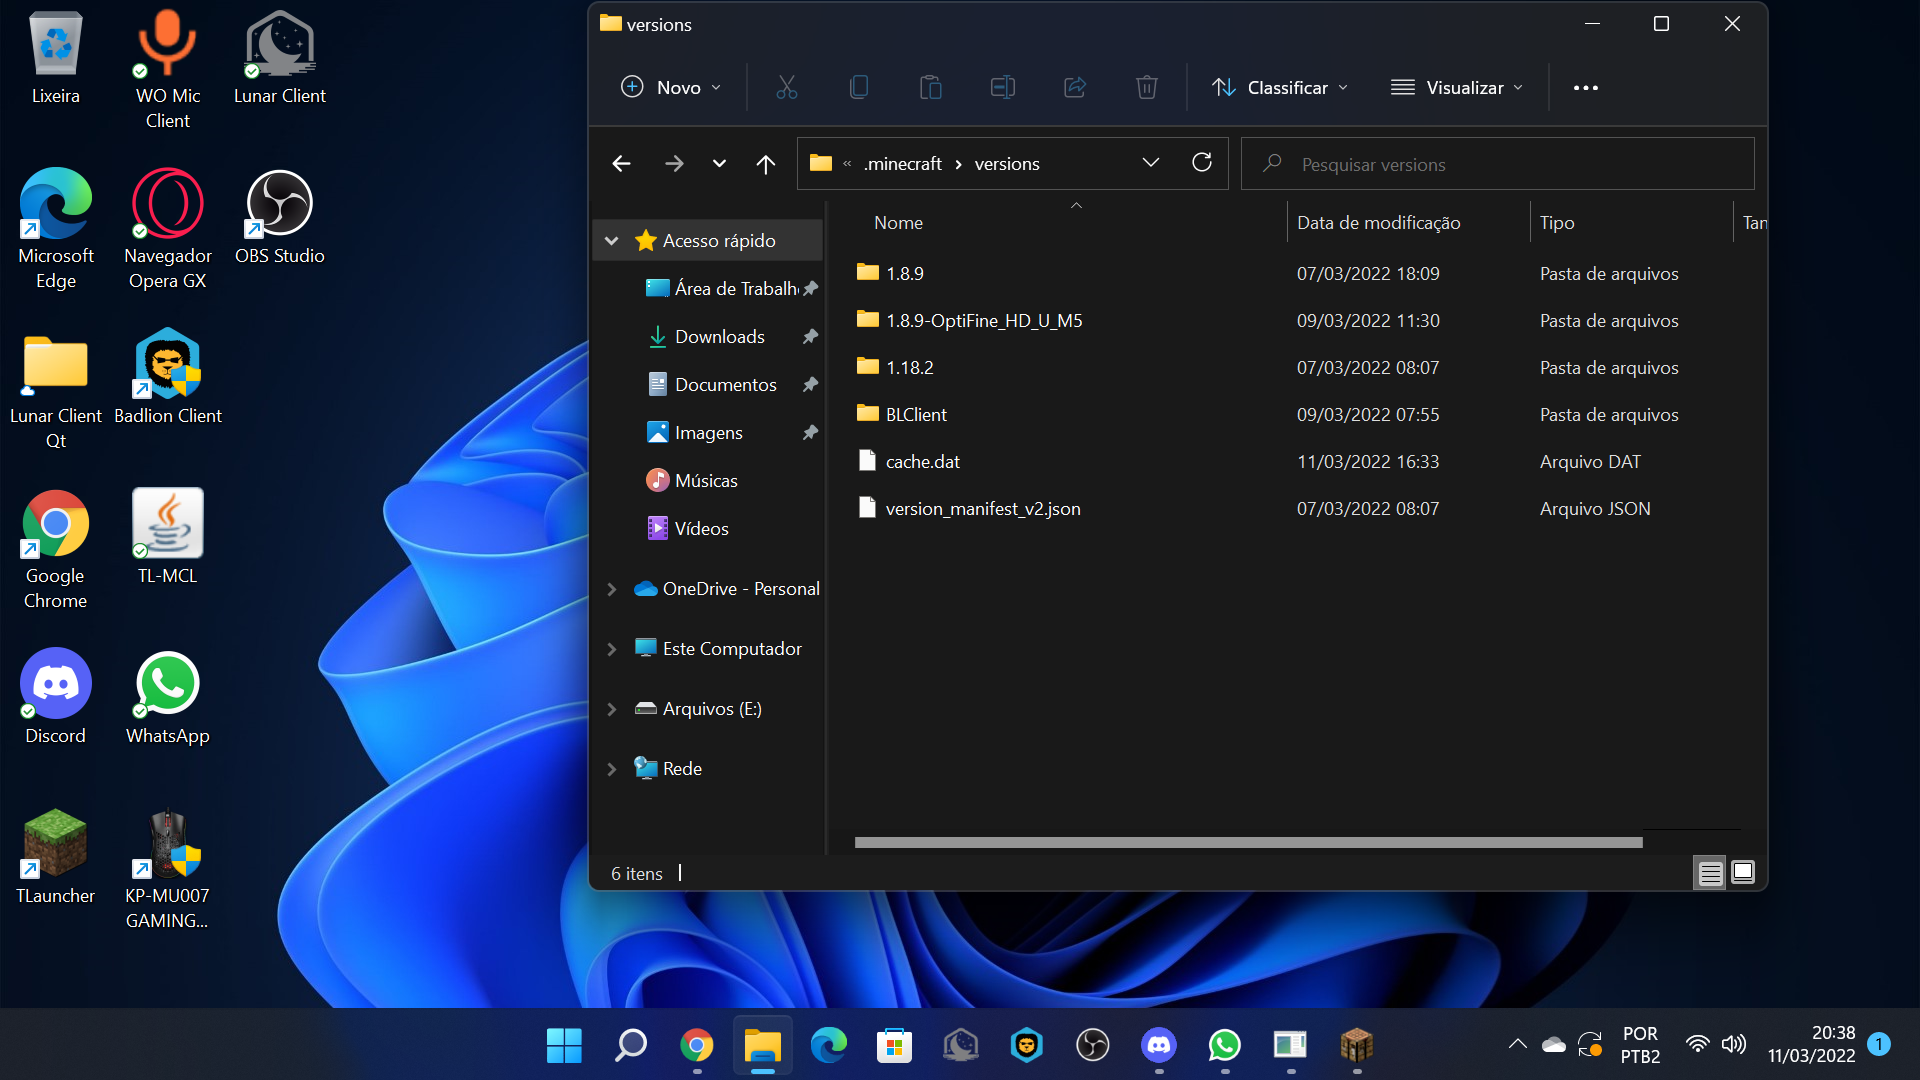Open the three-dots more options menu
1920x1080 pixels.
[x=1586, y=88]
